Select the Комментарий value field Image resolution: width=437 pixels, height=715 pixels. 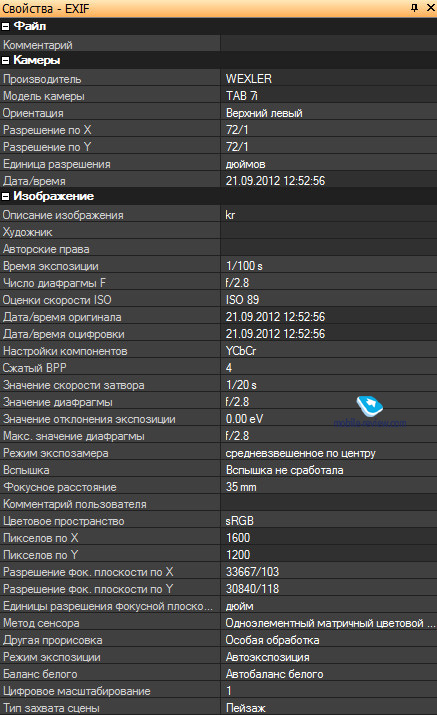328,45
